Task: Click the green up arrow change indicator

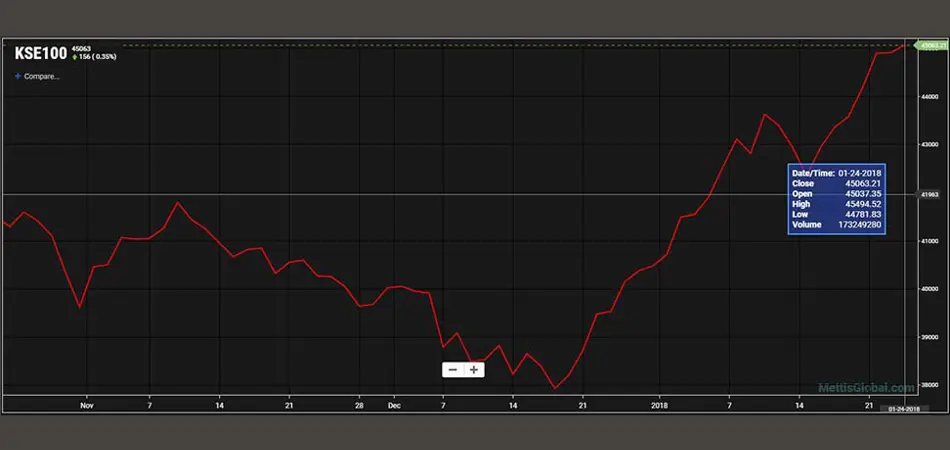Action: tap(75, 57)
